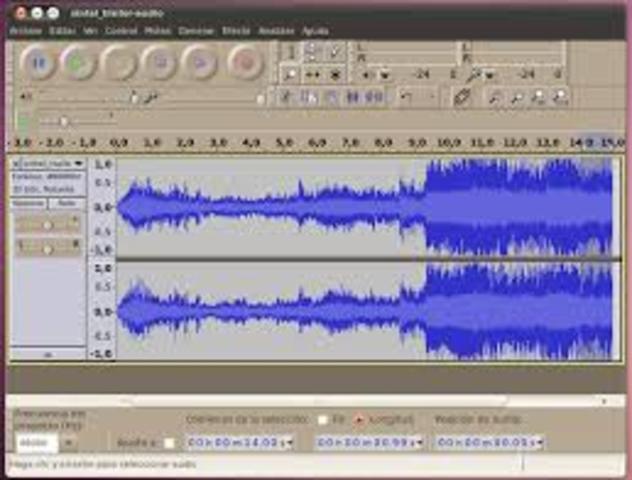632x480 pixels.
Task: Click the Stop transport button
Action: point(118,62)
